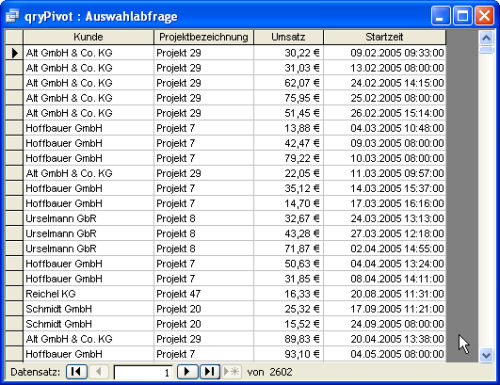Viewport: 500px width, 385px height.
Task: Click the scroll down arrow
Action: 486,355
